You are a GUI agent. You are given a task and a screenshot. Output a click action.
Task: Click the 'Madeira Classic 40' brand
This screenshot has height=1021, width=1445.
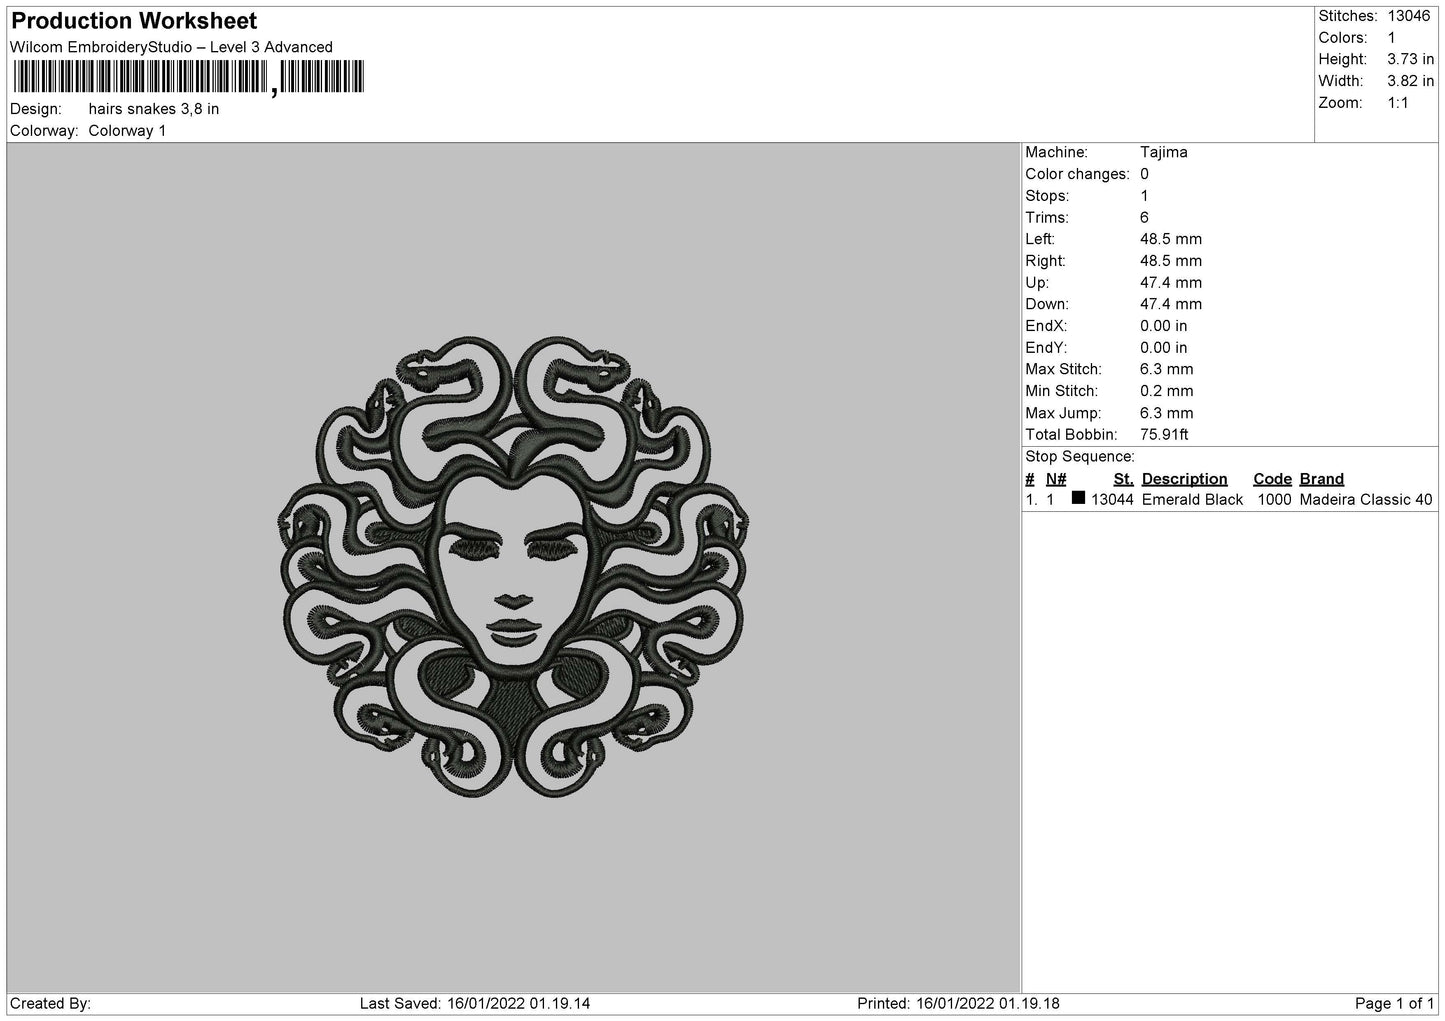1366,500
